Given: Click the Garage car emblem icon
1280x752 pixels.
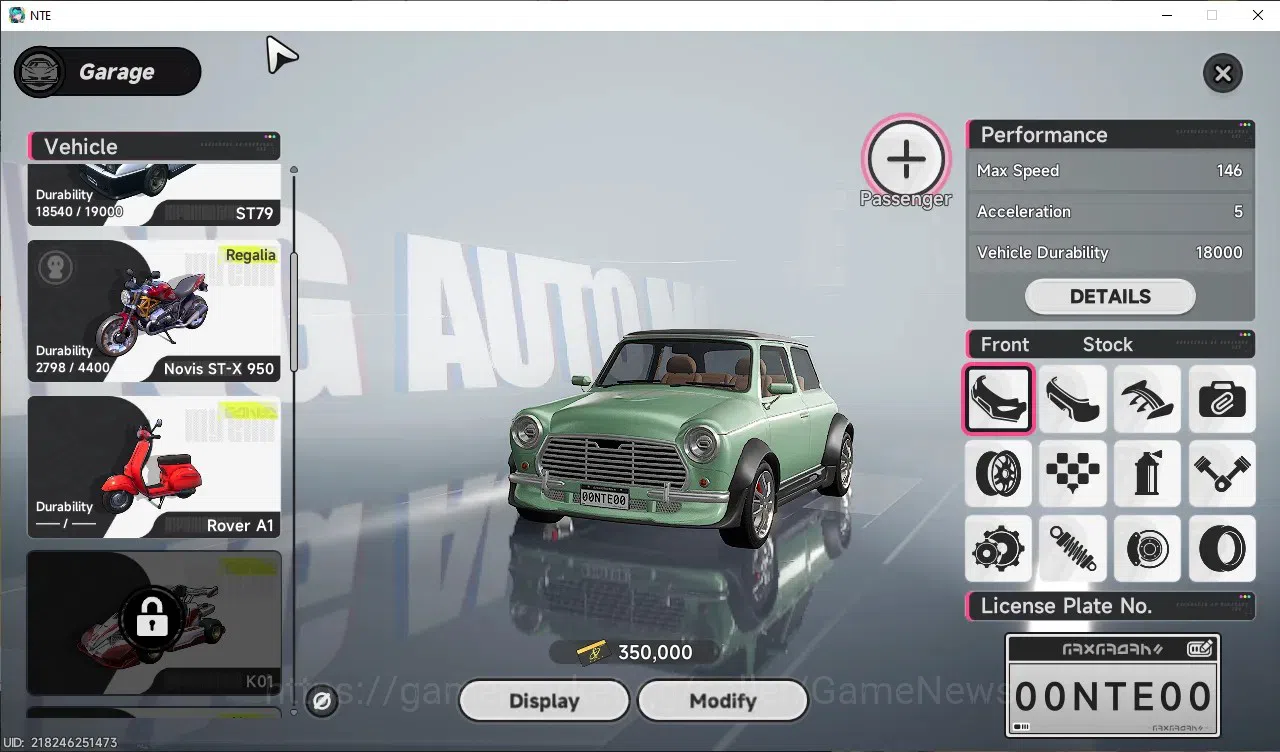Looking at the screenshot, I should click(x=41, y=72).
